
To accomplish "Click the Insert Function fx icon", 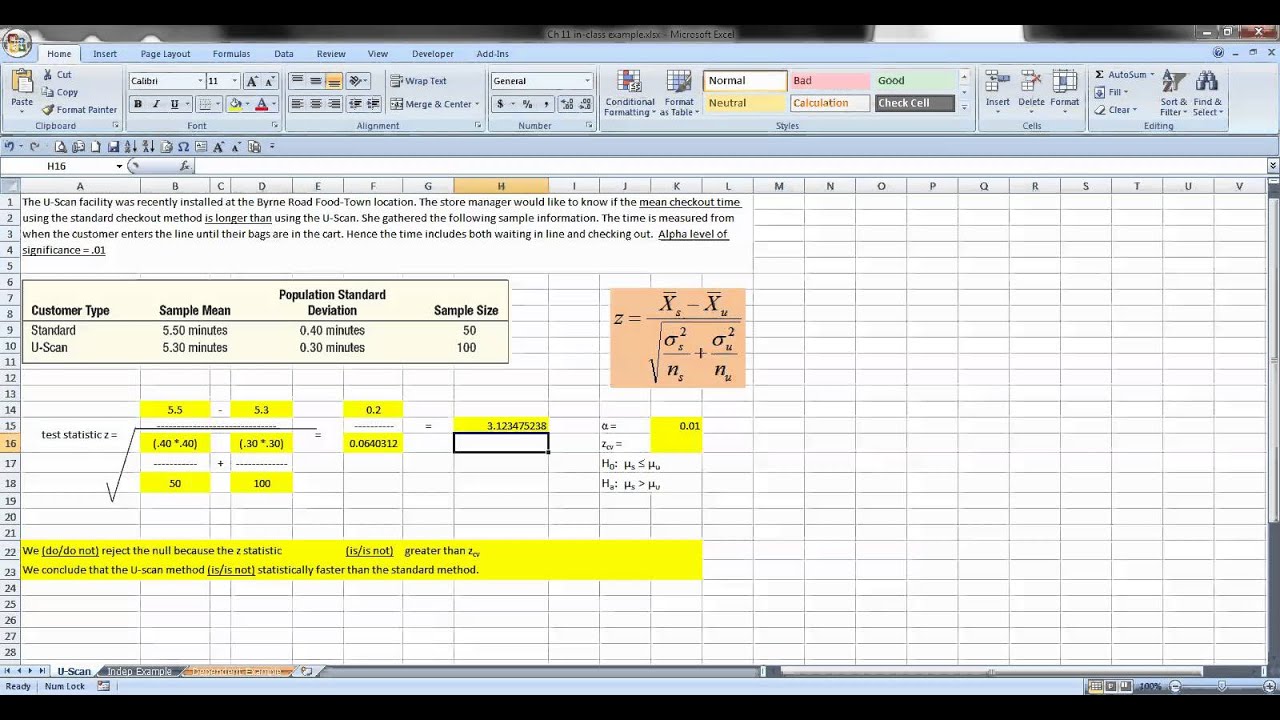I will click(185, 166).
